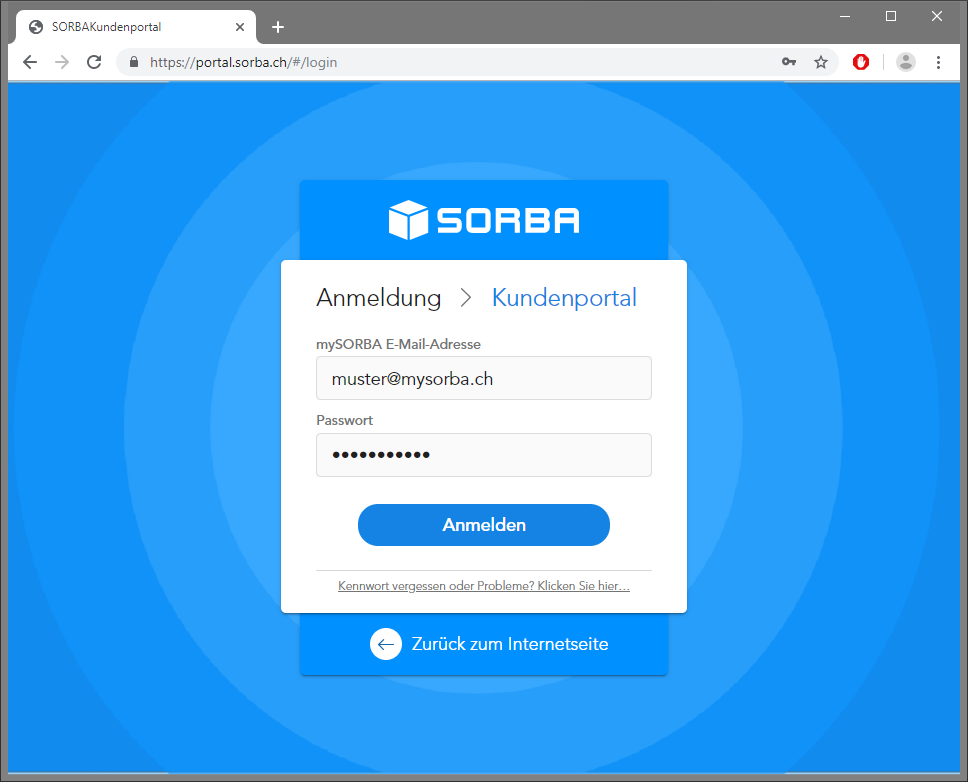Close the SORBAKundenportal tab
968x782 pixels.
click(x=240, y=27)
